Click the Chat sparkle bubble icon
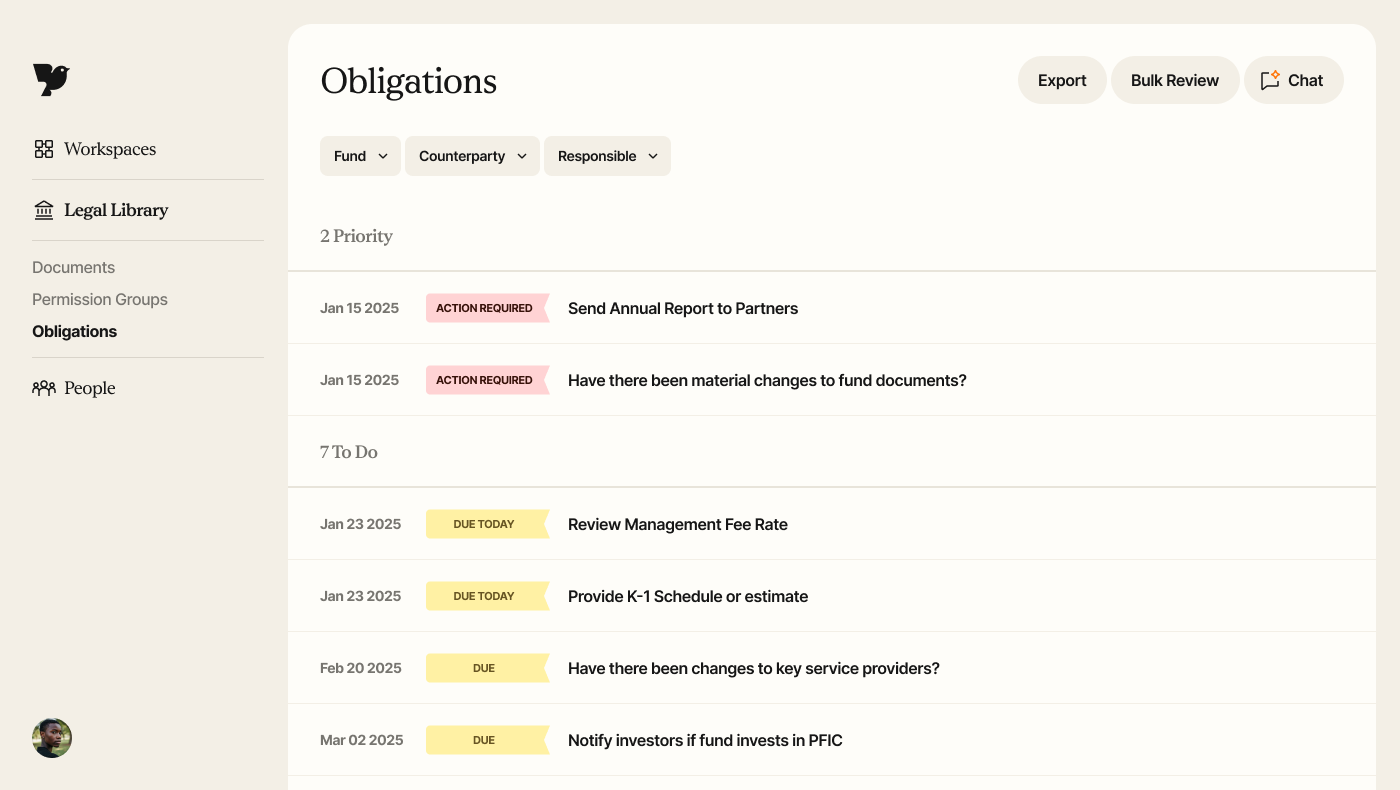This screenshot has width=1400, height=790. (x=1270, y=80)
